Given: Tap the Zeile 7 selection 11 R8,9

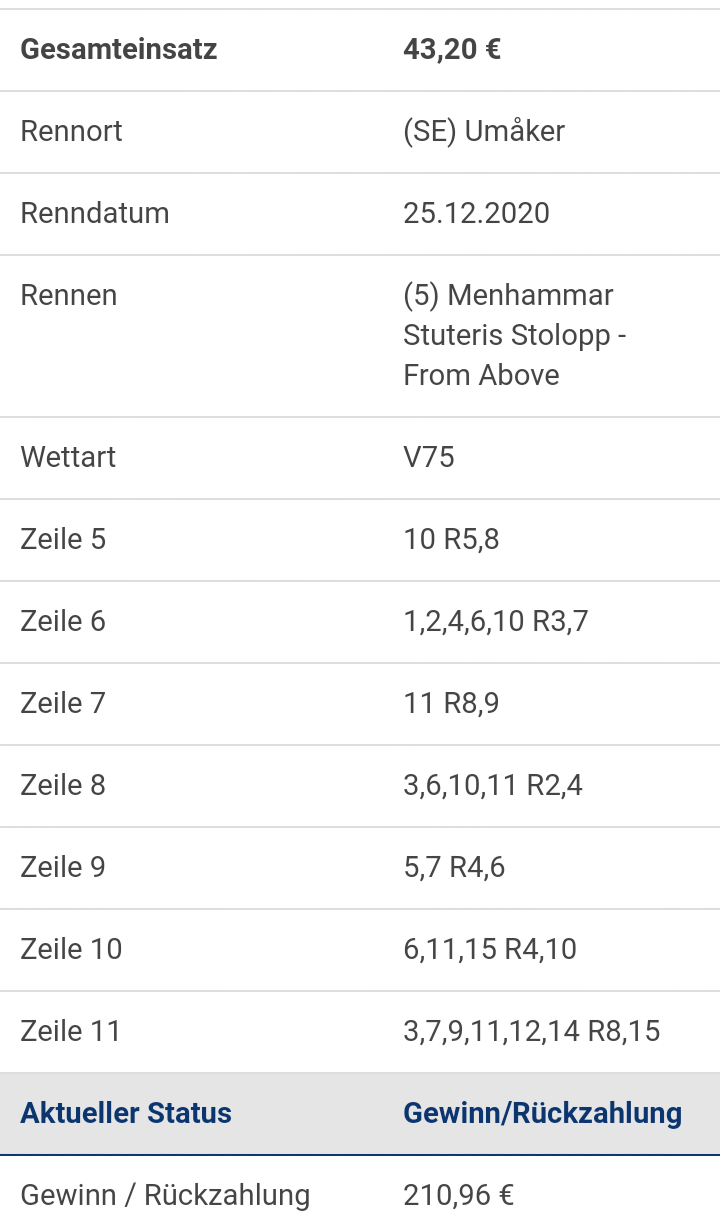Looking at the screenshot, I should (x=451, y=703).
